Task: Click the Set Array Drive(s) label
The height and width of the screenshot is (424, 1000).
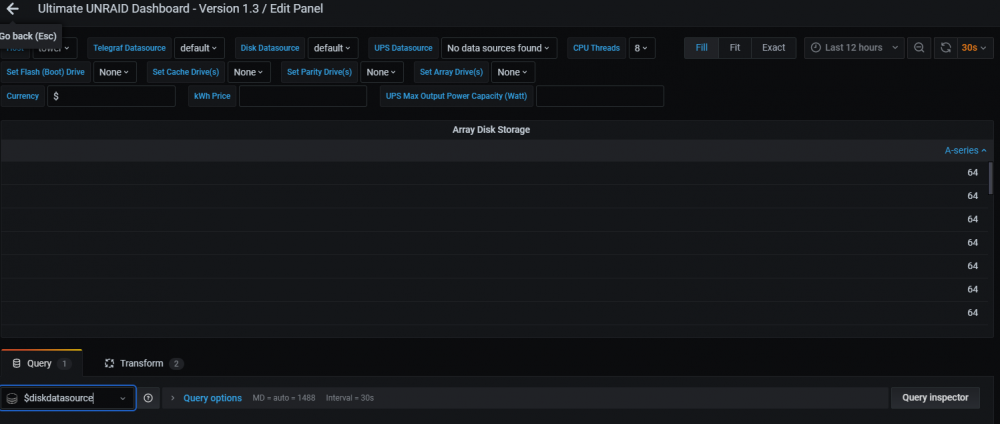Action: (452, 72)
